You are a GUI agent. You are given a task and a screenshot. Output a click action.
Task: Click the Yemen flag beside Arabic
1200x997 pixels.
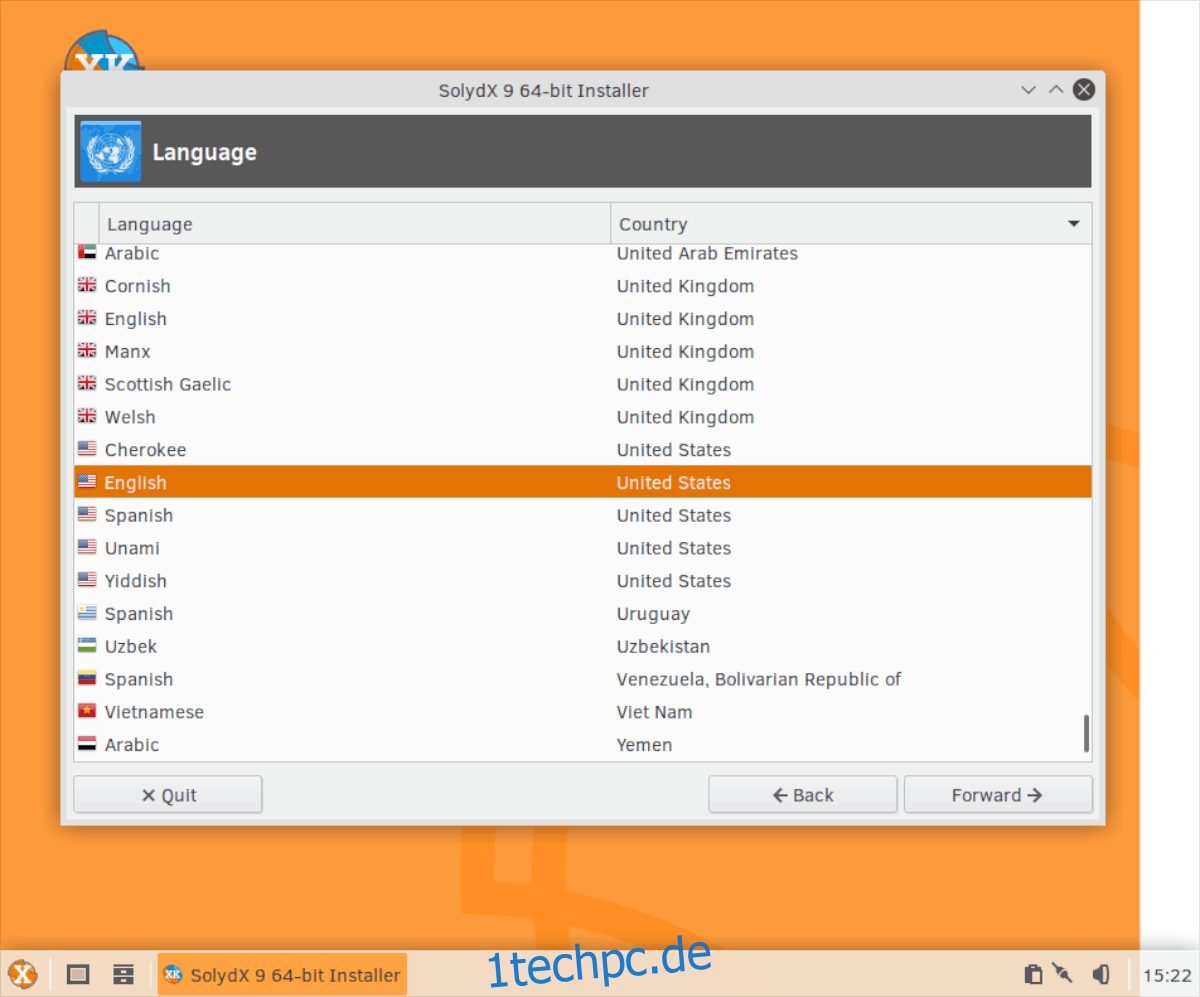point(87,745)
